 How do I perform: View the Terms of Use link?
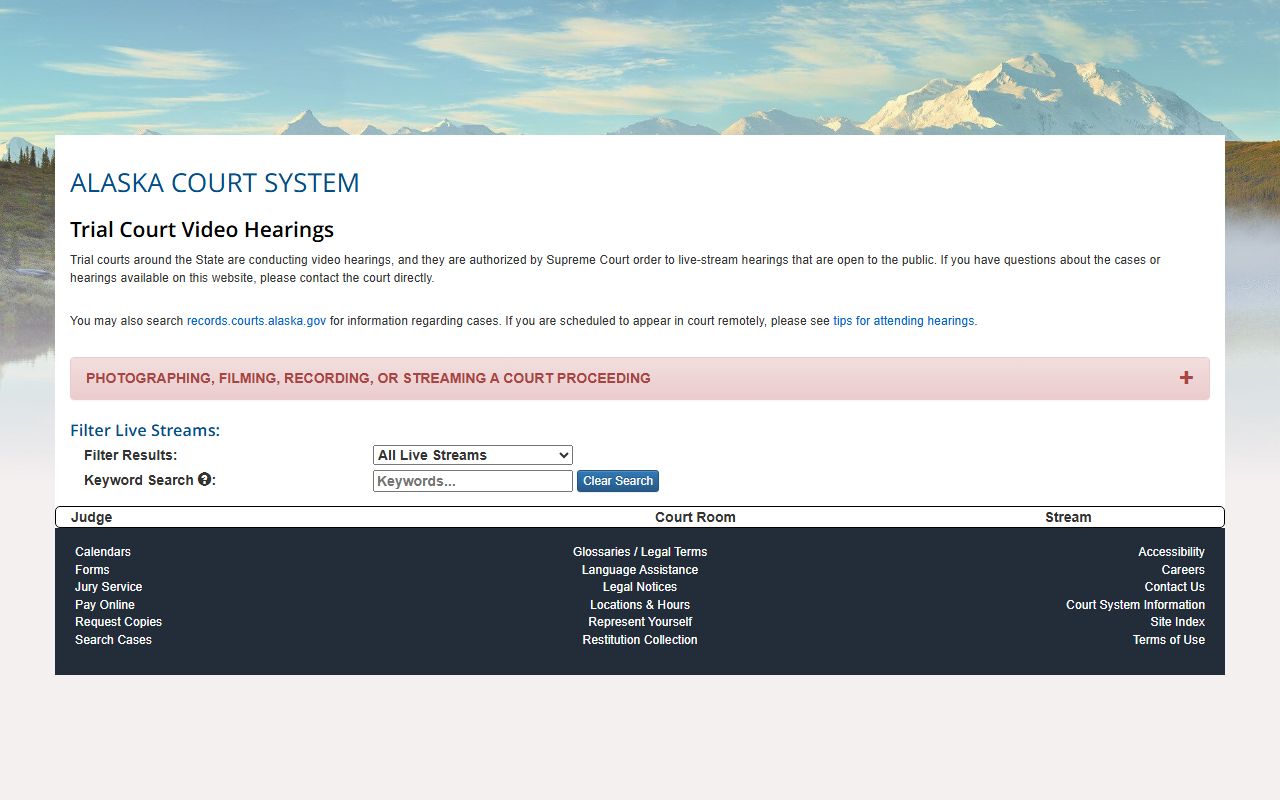(x=1168, y=640)
